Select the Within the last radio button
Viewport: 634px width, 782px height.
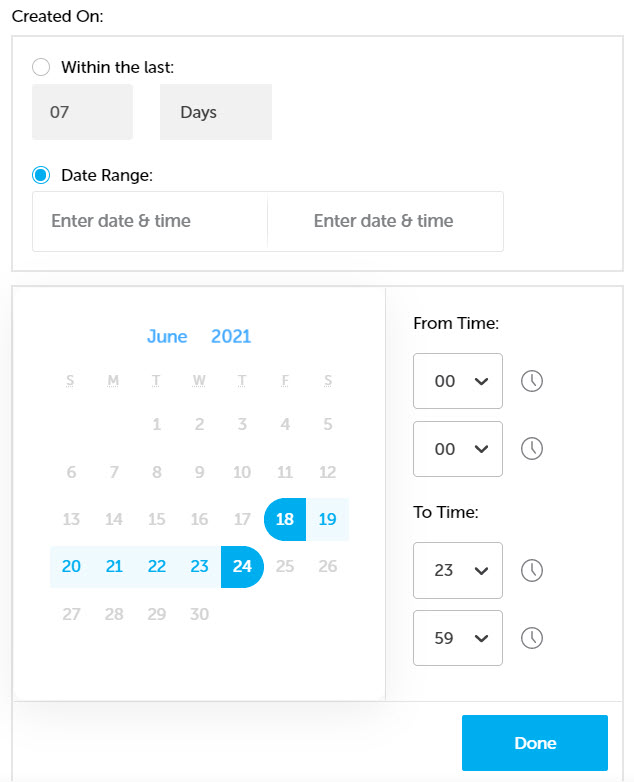[41, 67]
